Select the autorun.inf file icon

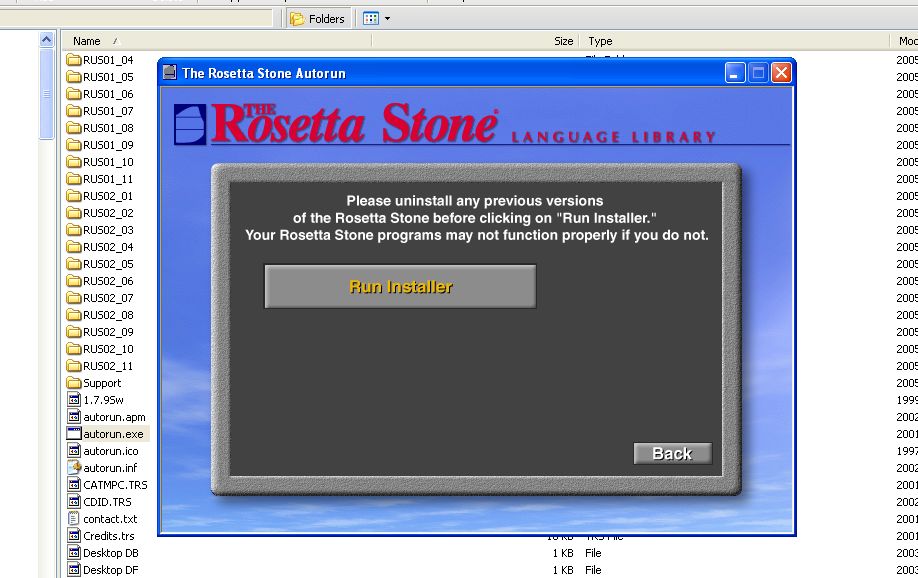pyautogui.click(x=73, y=468)
